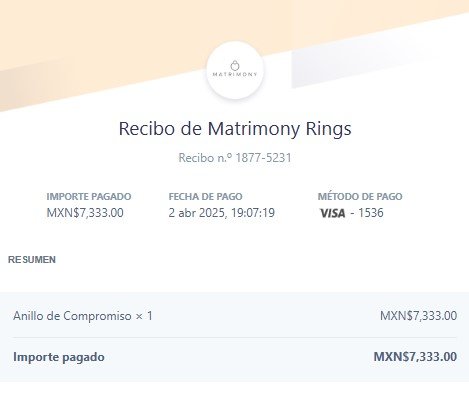This screenshot has width=469, height=418.
Task: Click the FECHA DE PAGO label
Action: [x=206, y=197]
